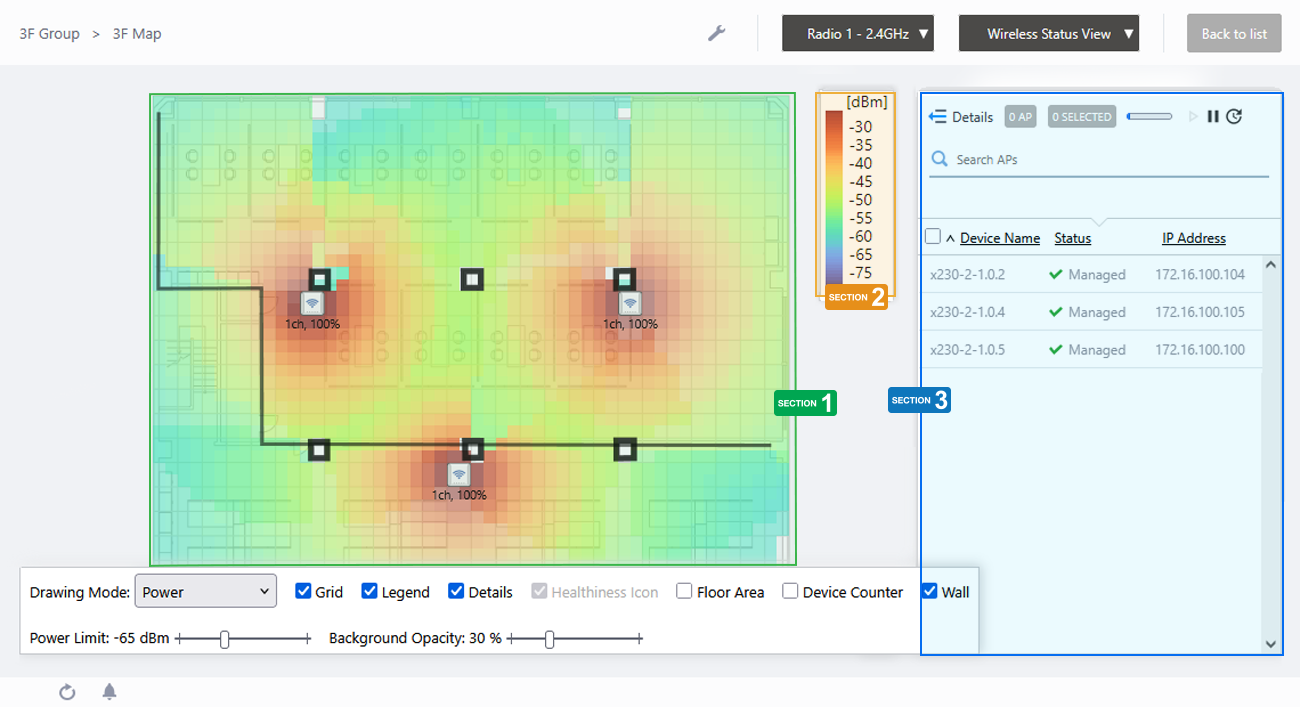Go to 3F Group breadcrumb link
This screenshot has height=707, width=1300.
(49, 34)
